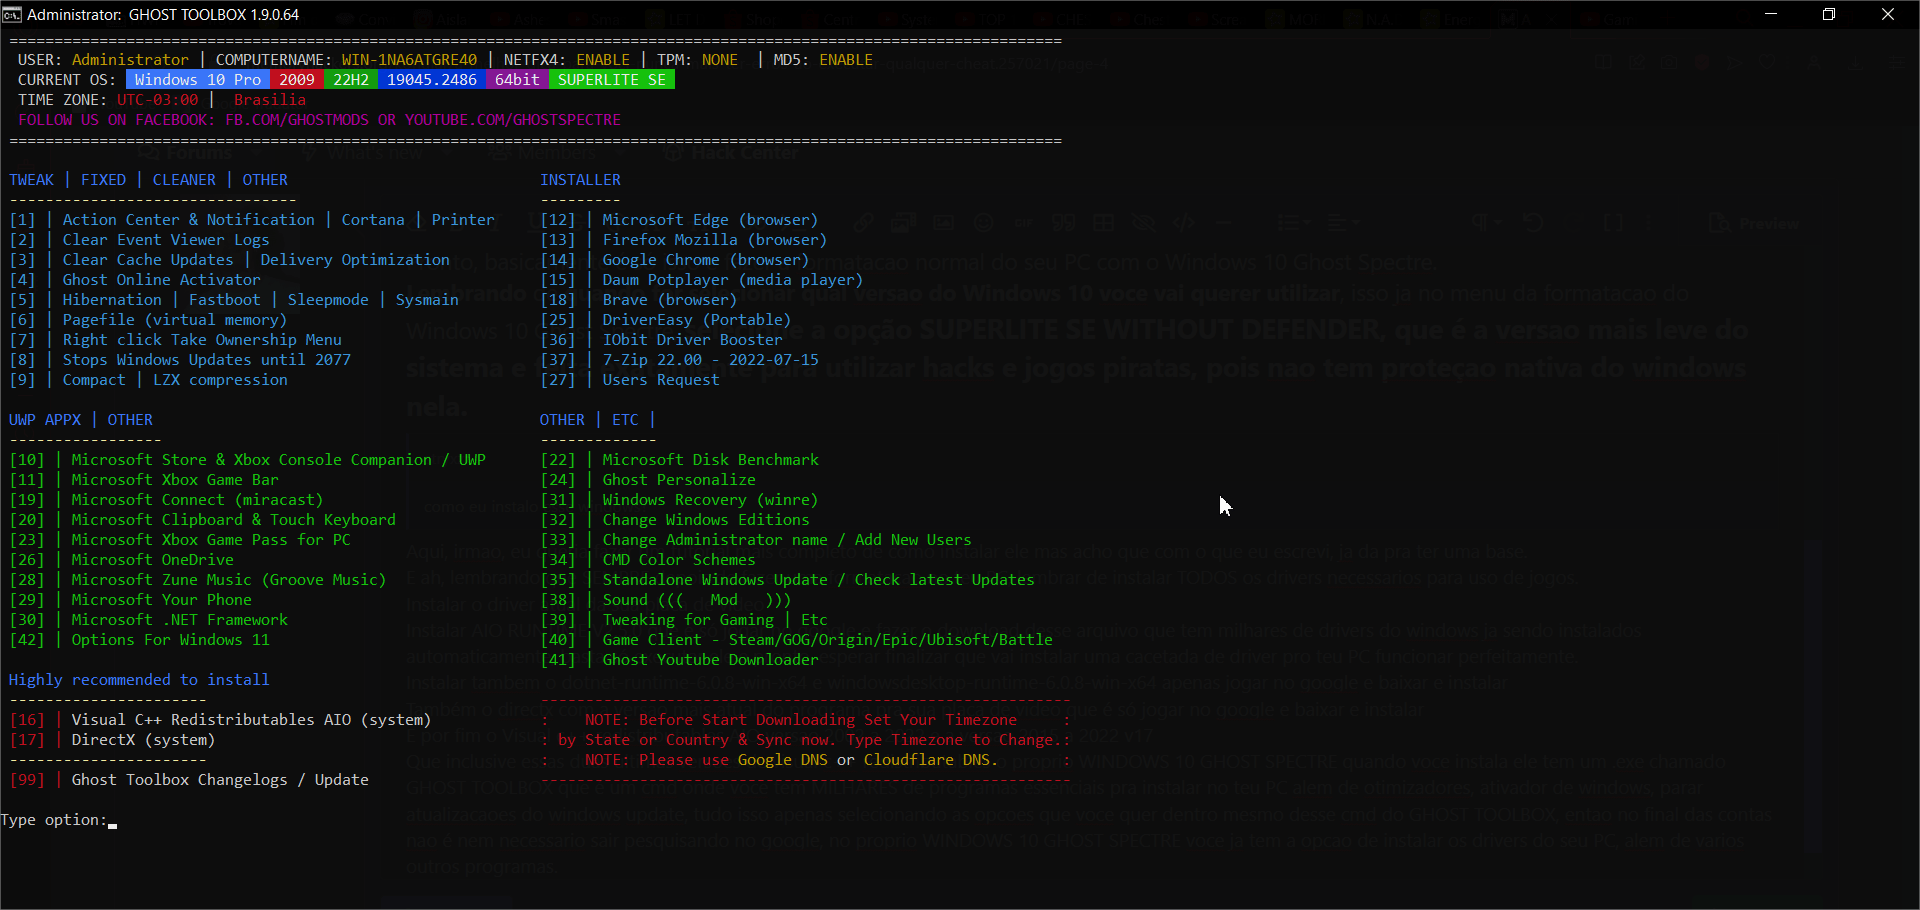This screenshot has width=1920, height=910.
Task: Click 'Ghost Online Activator' entry
Action: [161, 280]
